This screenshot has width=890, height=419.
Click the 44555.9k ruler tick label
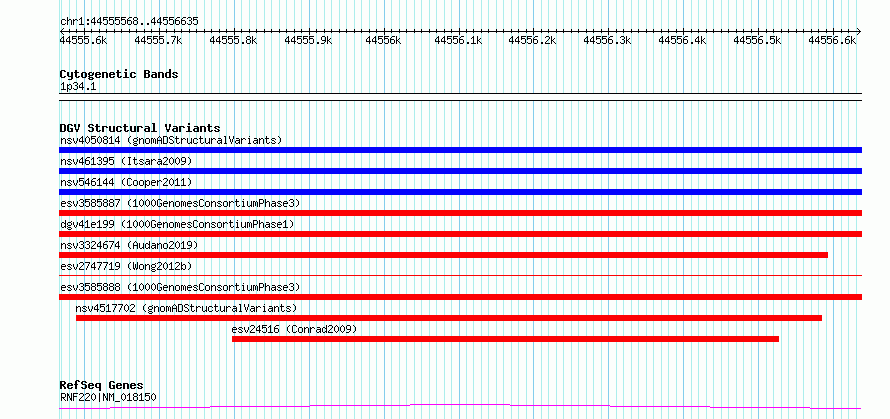(308, 40)
